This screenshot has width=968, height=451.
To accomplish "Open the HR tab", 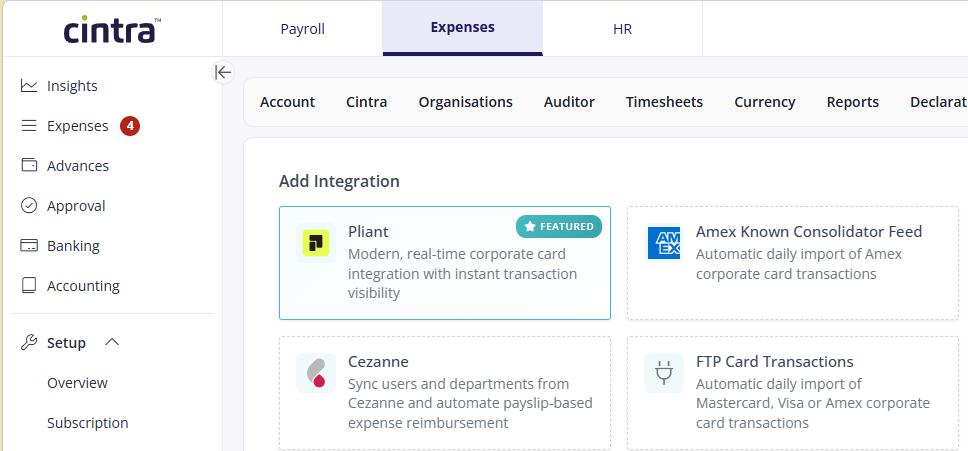I will click(622, 29).
